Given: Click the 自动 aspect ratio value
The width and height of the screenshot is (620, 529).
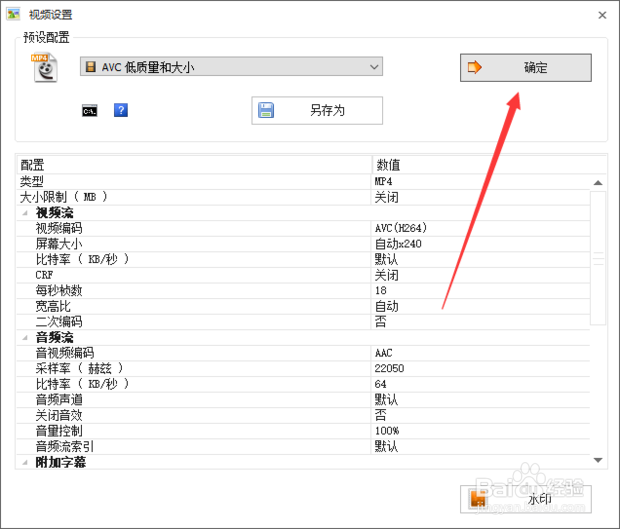Looking at the screenshot, I should click(386, 306).
